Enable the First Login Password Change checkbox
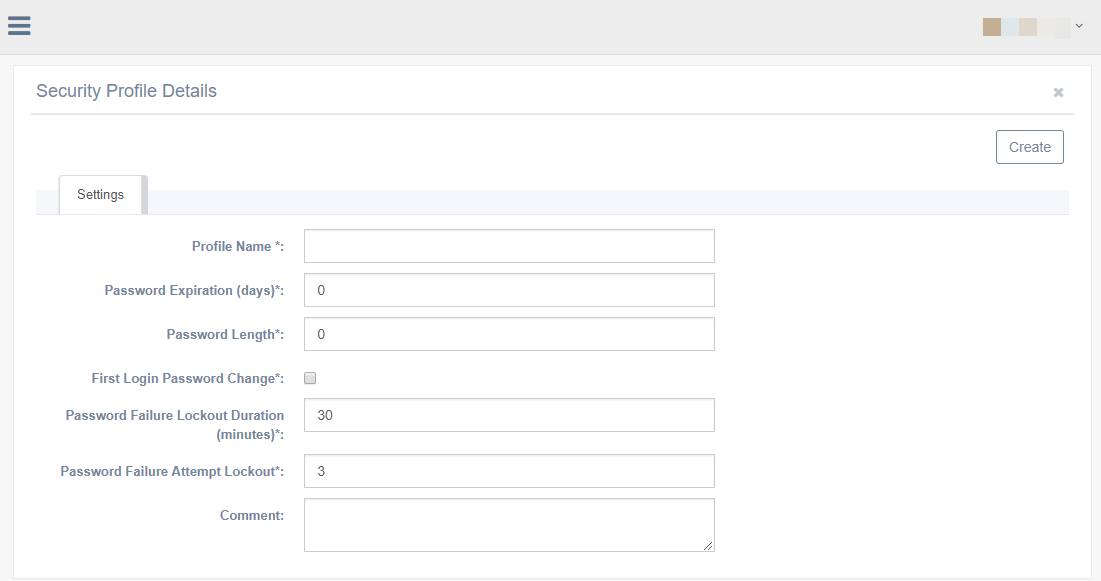 click(310, 378)
